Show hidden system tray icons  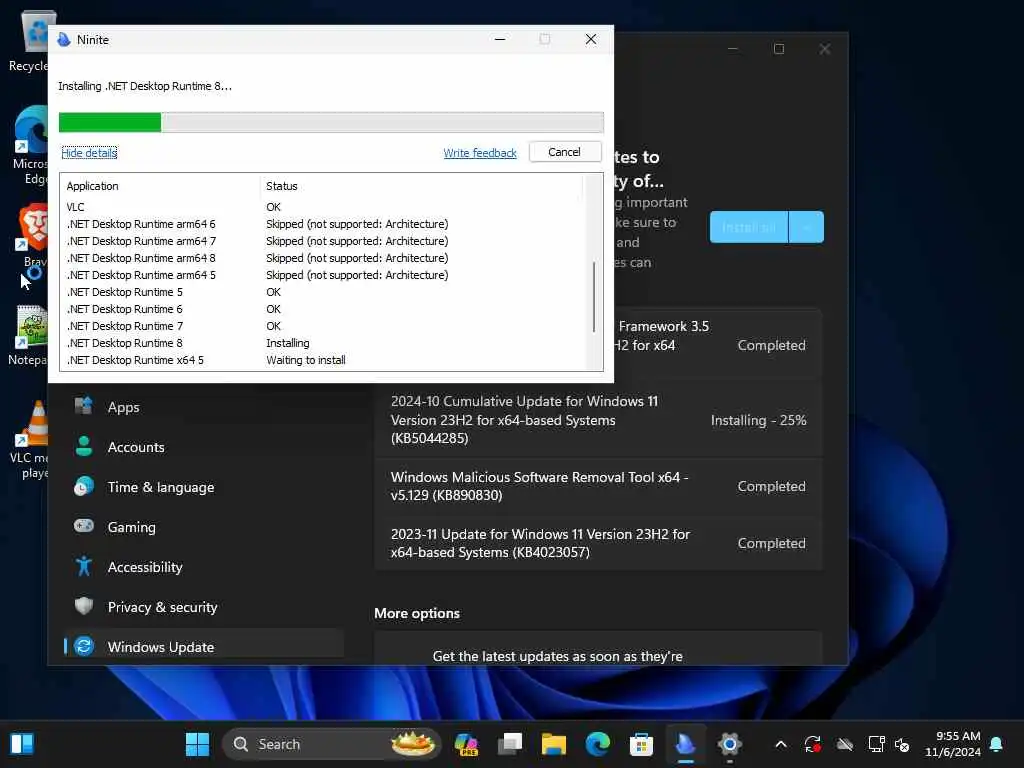pyautogui.click(x=780, y=744)
